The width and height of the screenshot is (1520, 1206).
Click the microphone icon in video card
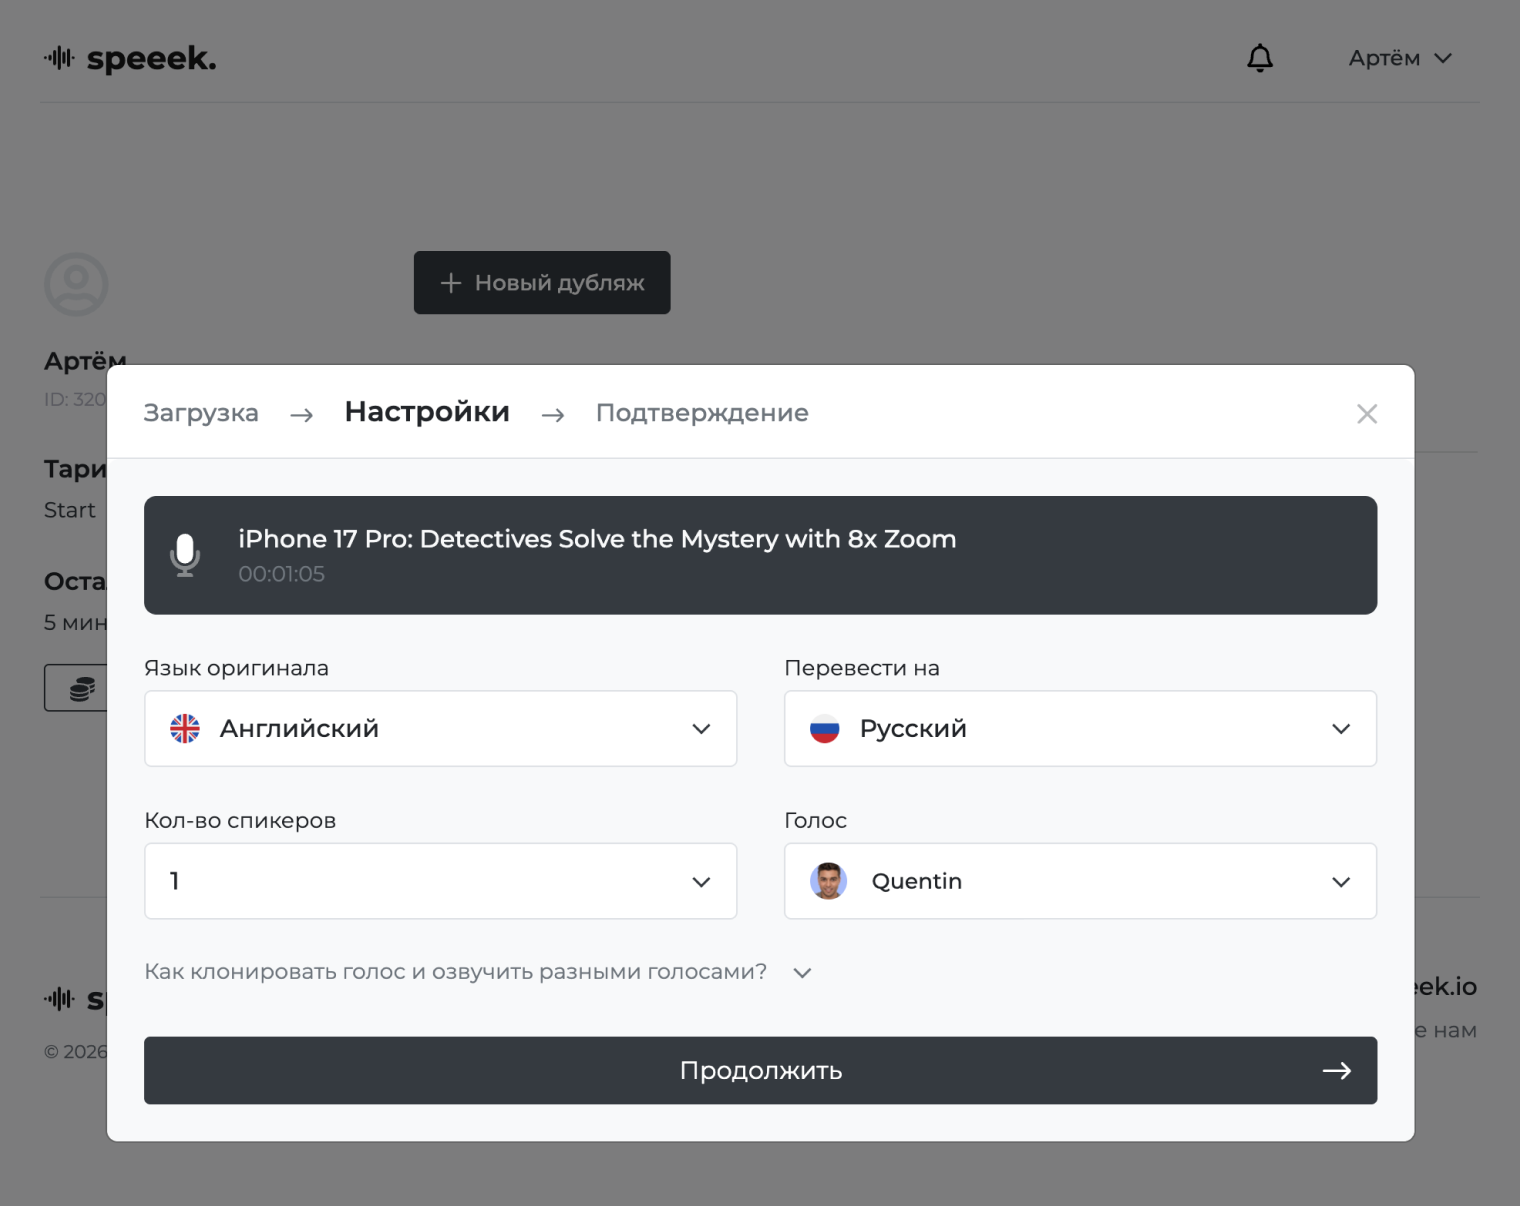coord(185,555)
